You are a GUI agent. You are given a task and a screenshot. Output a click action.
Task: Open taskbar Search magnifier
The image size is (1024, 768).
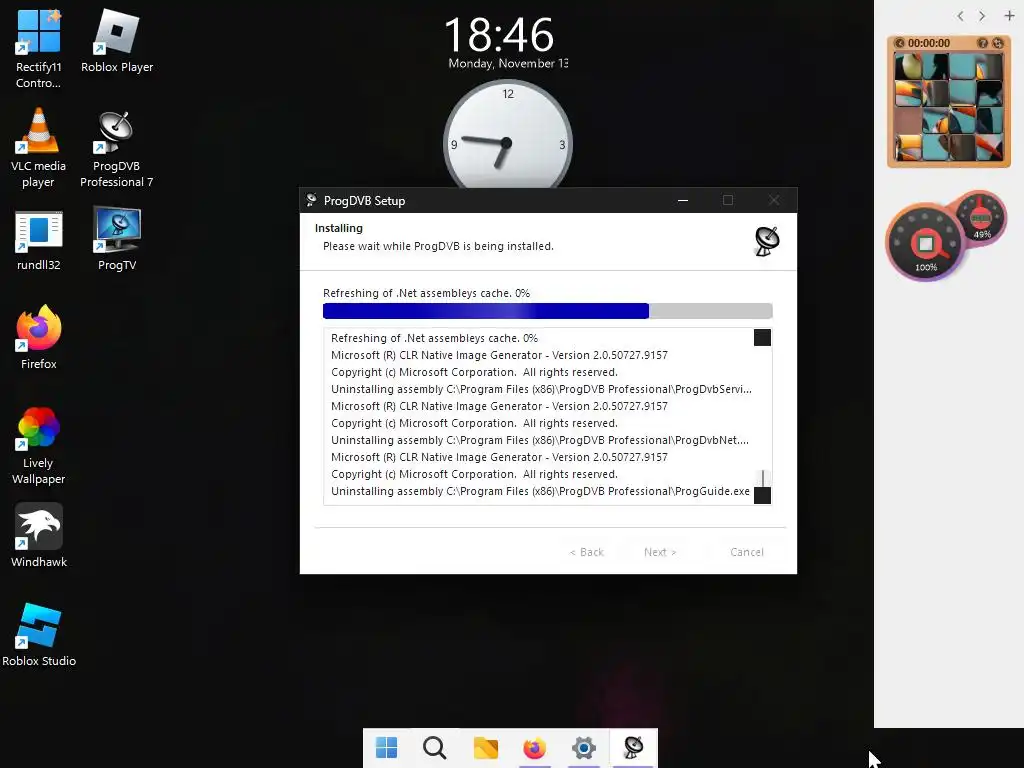(x=435, y=748)
